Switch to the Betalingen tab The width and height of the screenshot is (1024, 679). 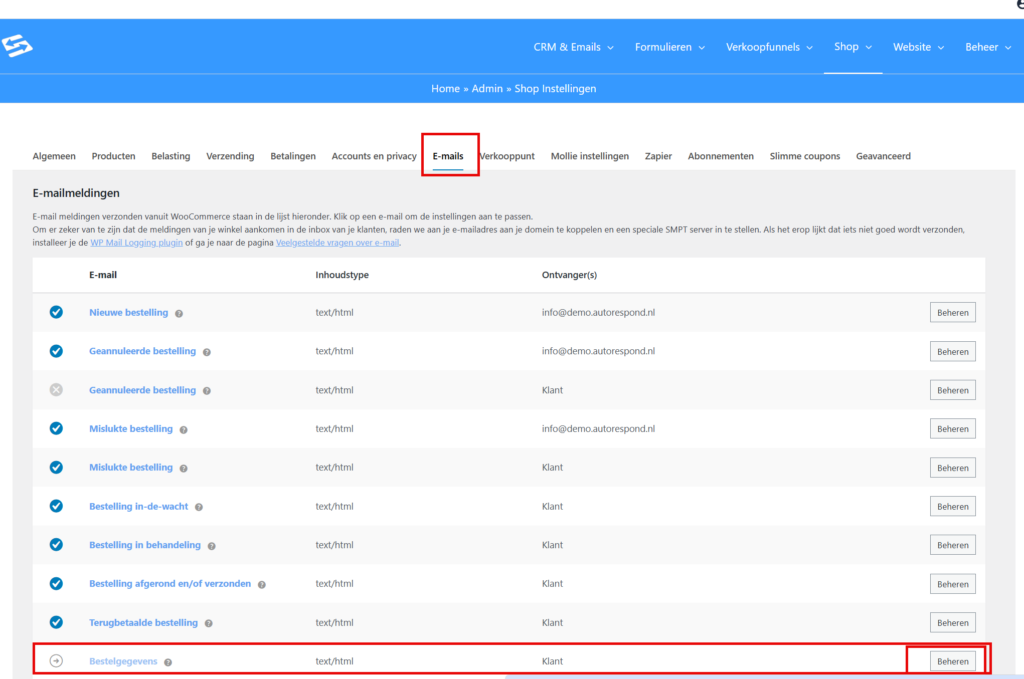[x=293, y=156]
